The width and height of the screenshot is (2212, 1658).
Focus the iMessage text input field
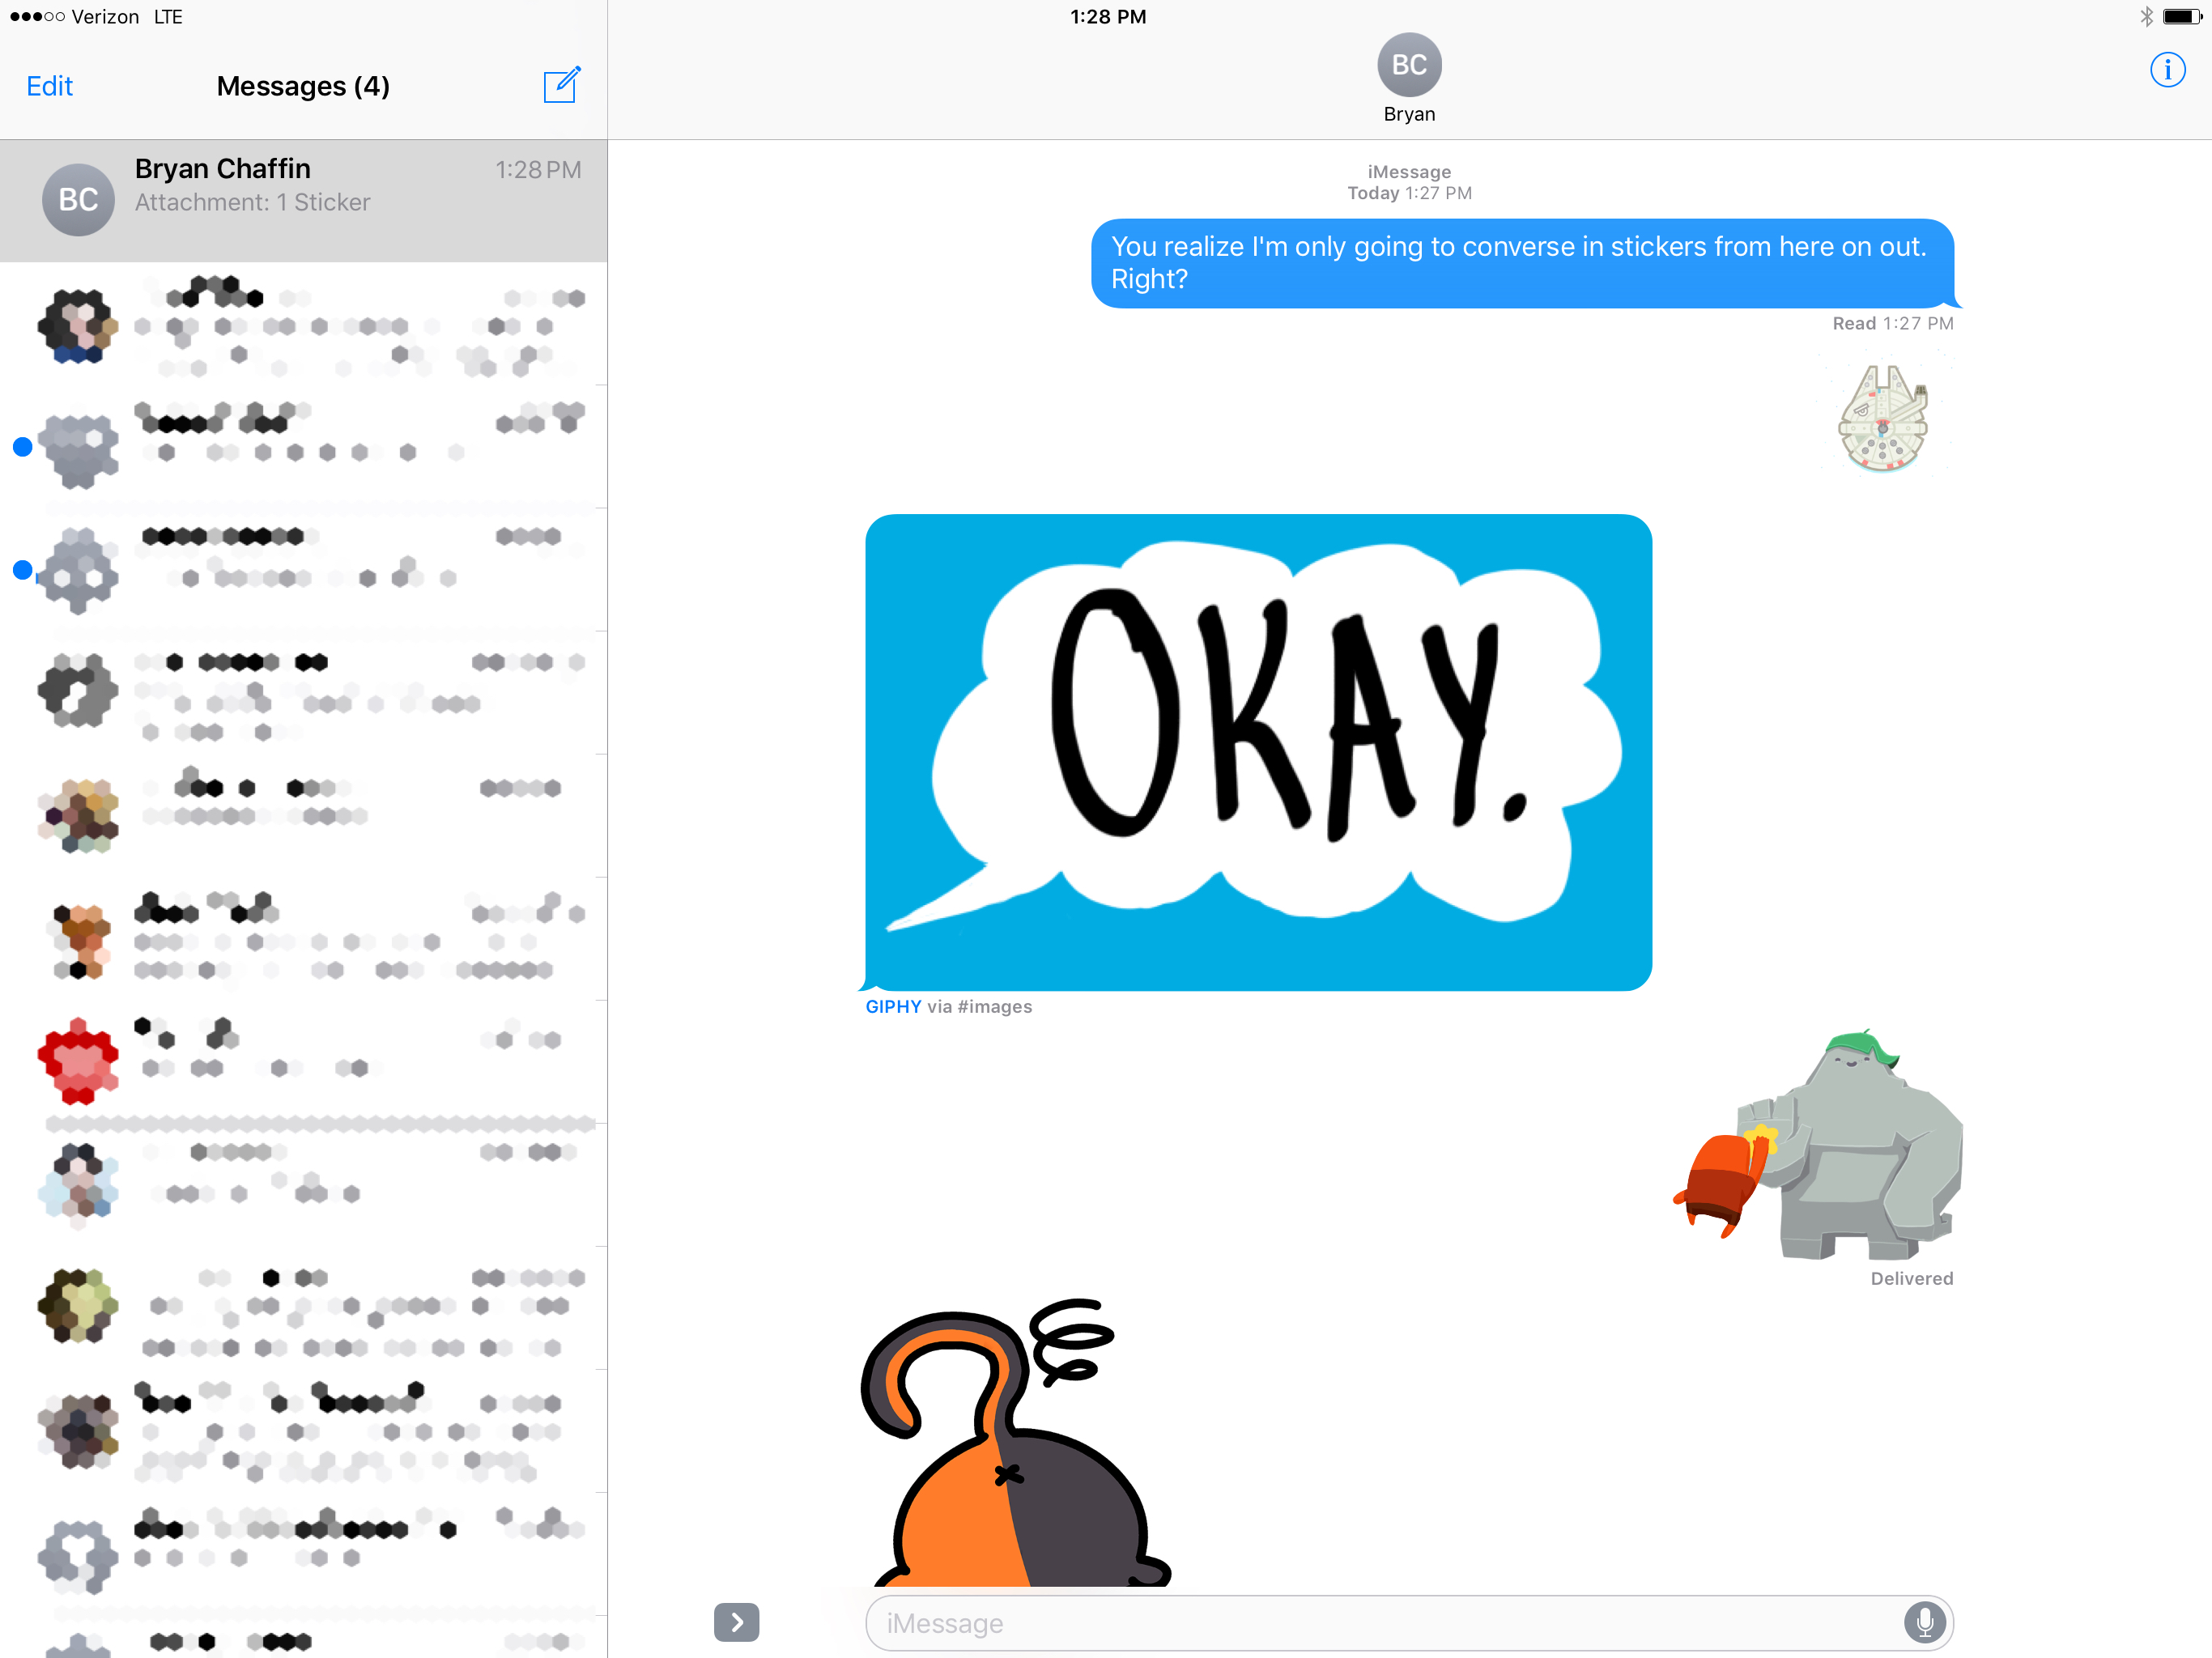(x=1380, y=1623)
